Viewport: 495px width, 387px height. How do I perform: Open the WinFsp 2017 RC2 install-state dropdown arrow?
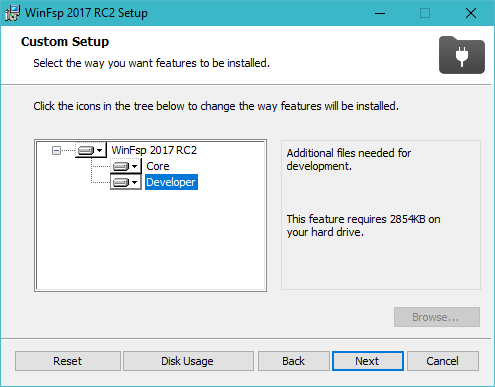pyautogui.click(x=100, y=151)
